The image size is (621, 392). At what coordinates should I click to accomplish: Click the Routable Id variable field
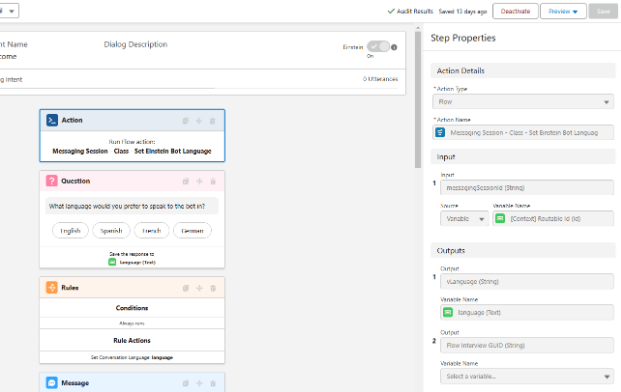click(553, 219)
